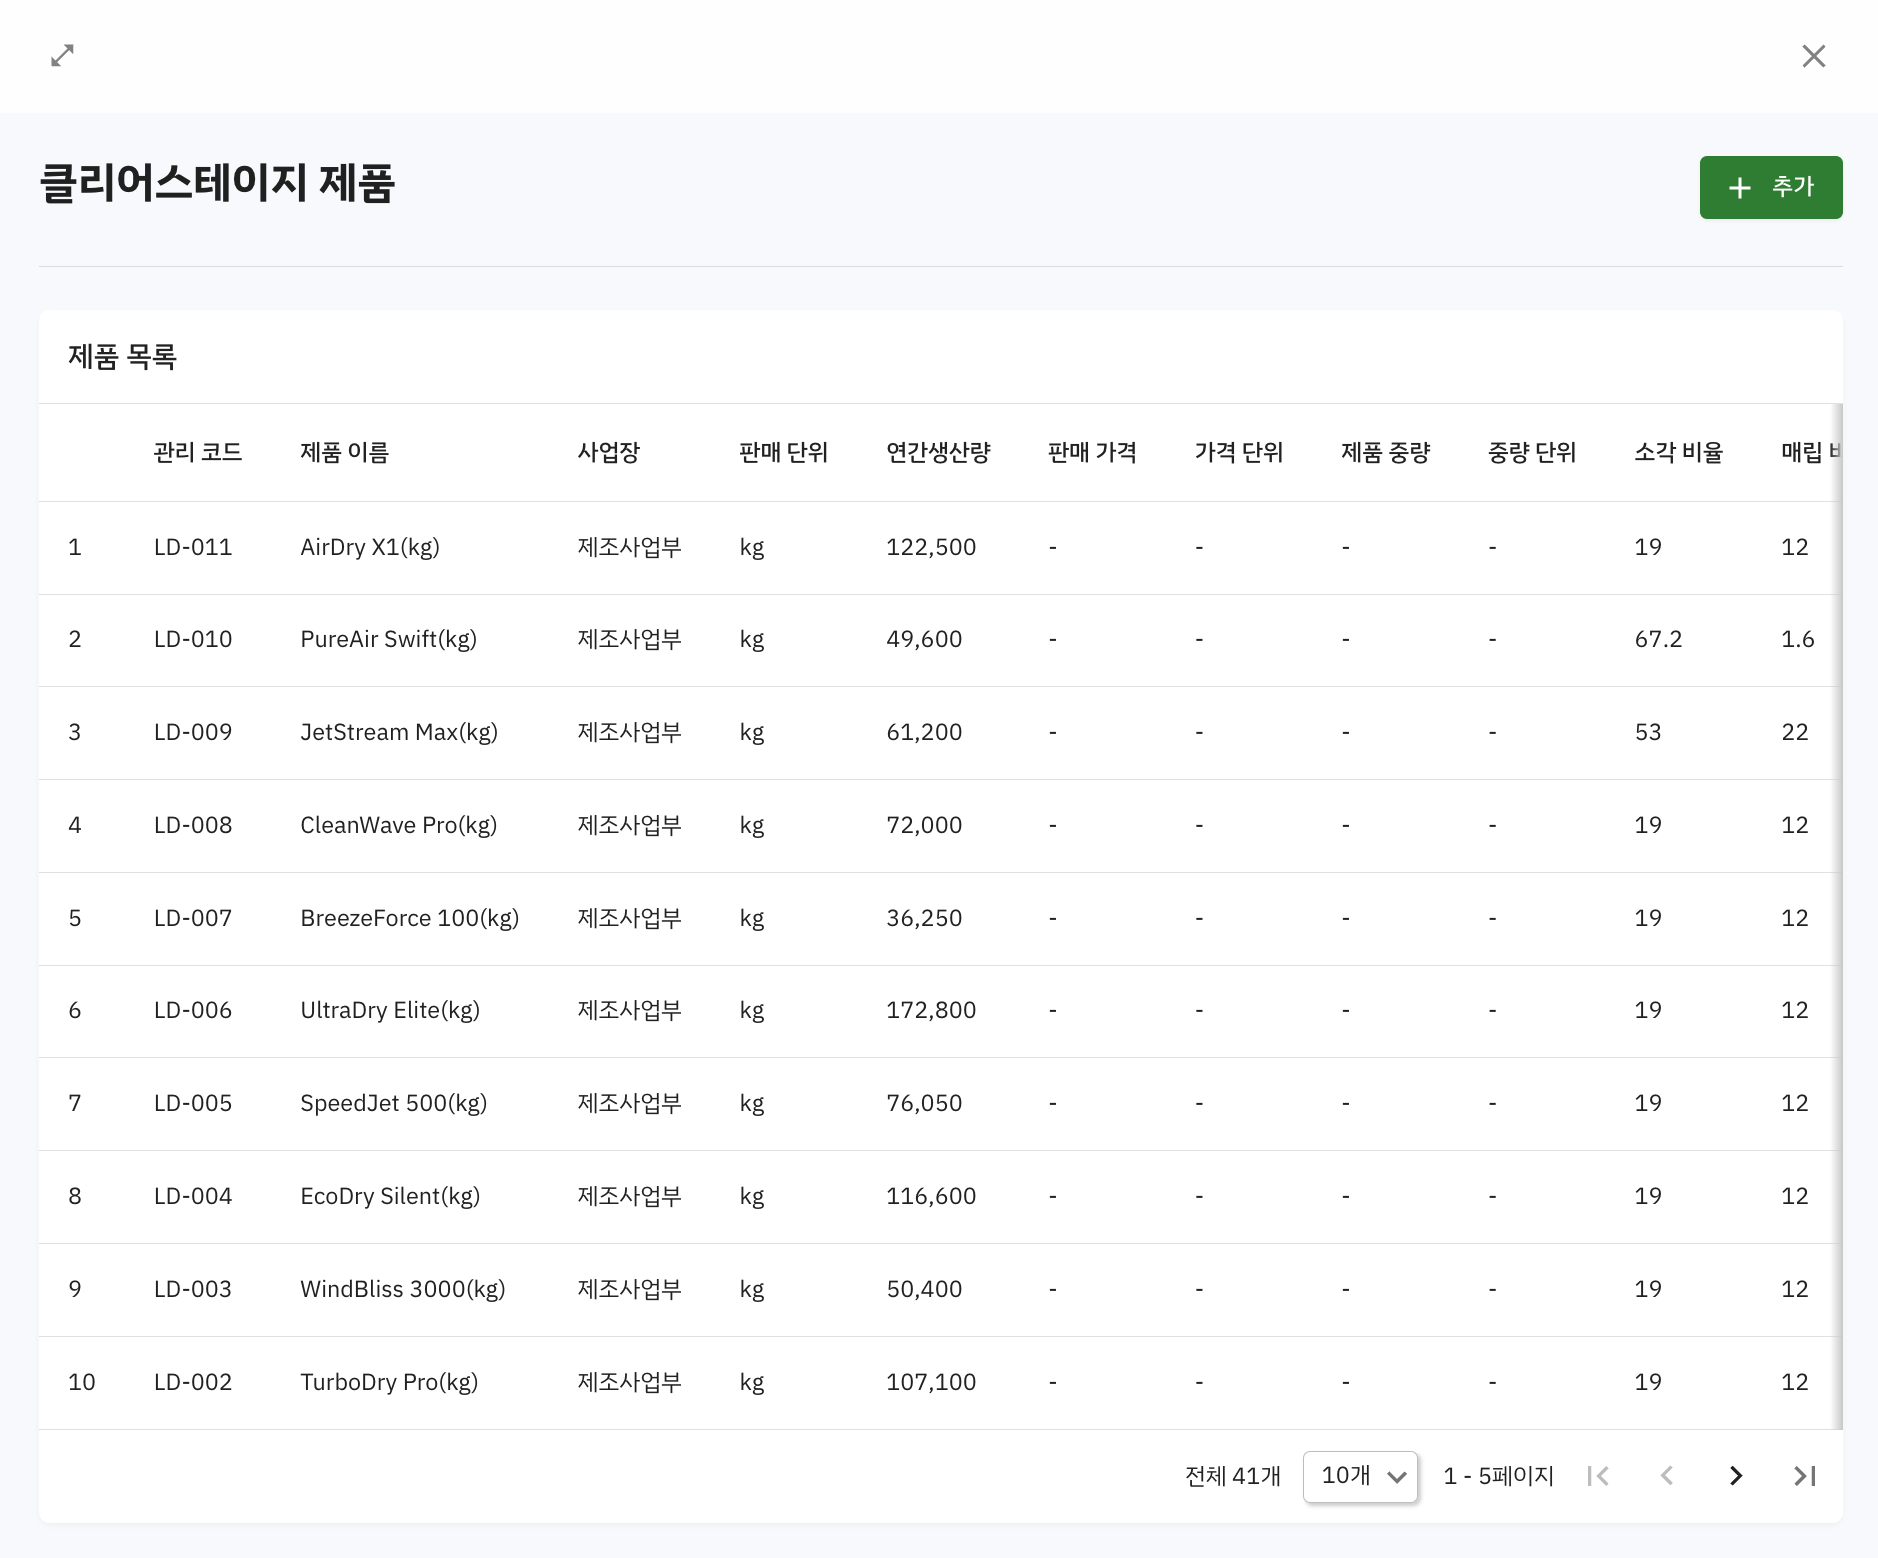Click the LD-006 code cell

tap(193, 1011)
